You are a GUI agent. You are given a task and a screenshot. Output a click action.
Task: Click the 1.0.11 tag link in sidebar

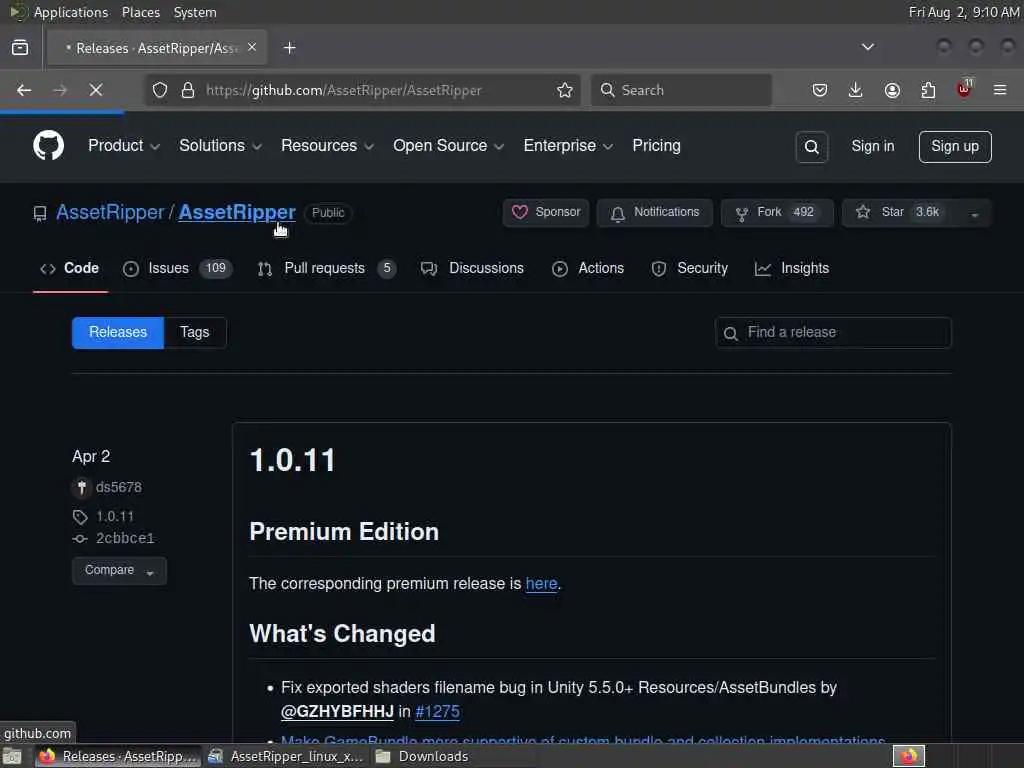[x=115, y=517]
